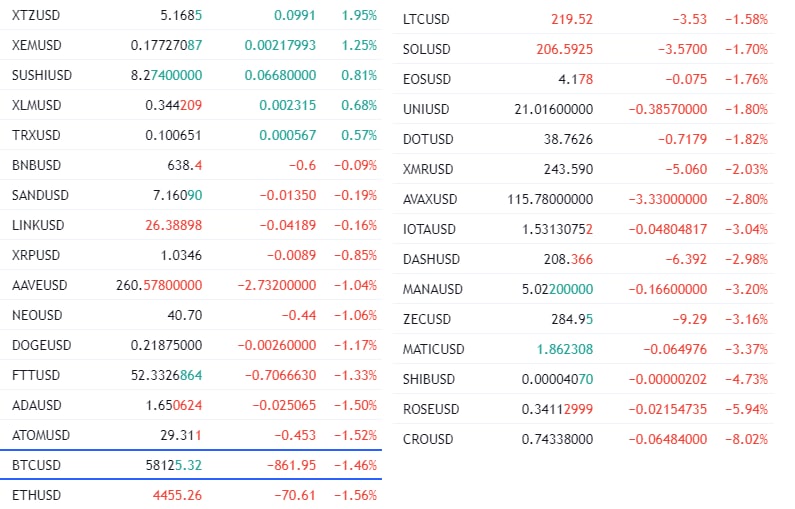Click EOSUSD percent change -1.76%
Image resolution: width=795 pixels, height=509 pixels.
point(746,79)
